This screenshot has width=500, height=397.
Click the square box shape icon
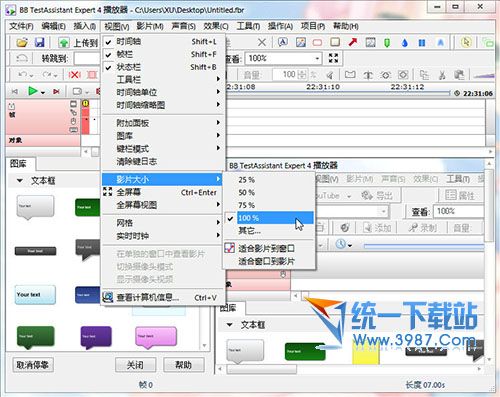click(x=335, y=42)
